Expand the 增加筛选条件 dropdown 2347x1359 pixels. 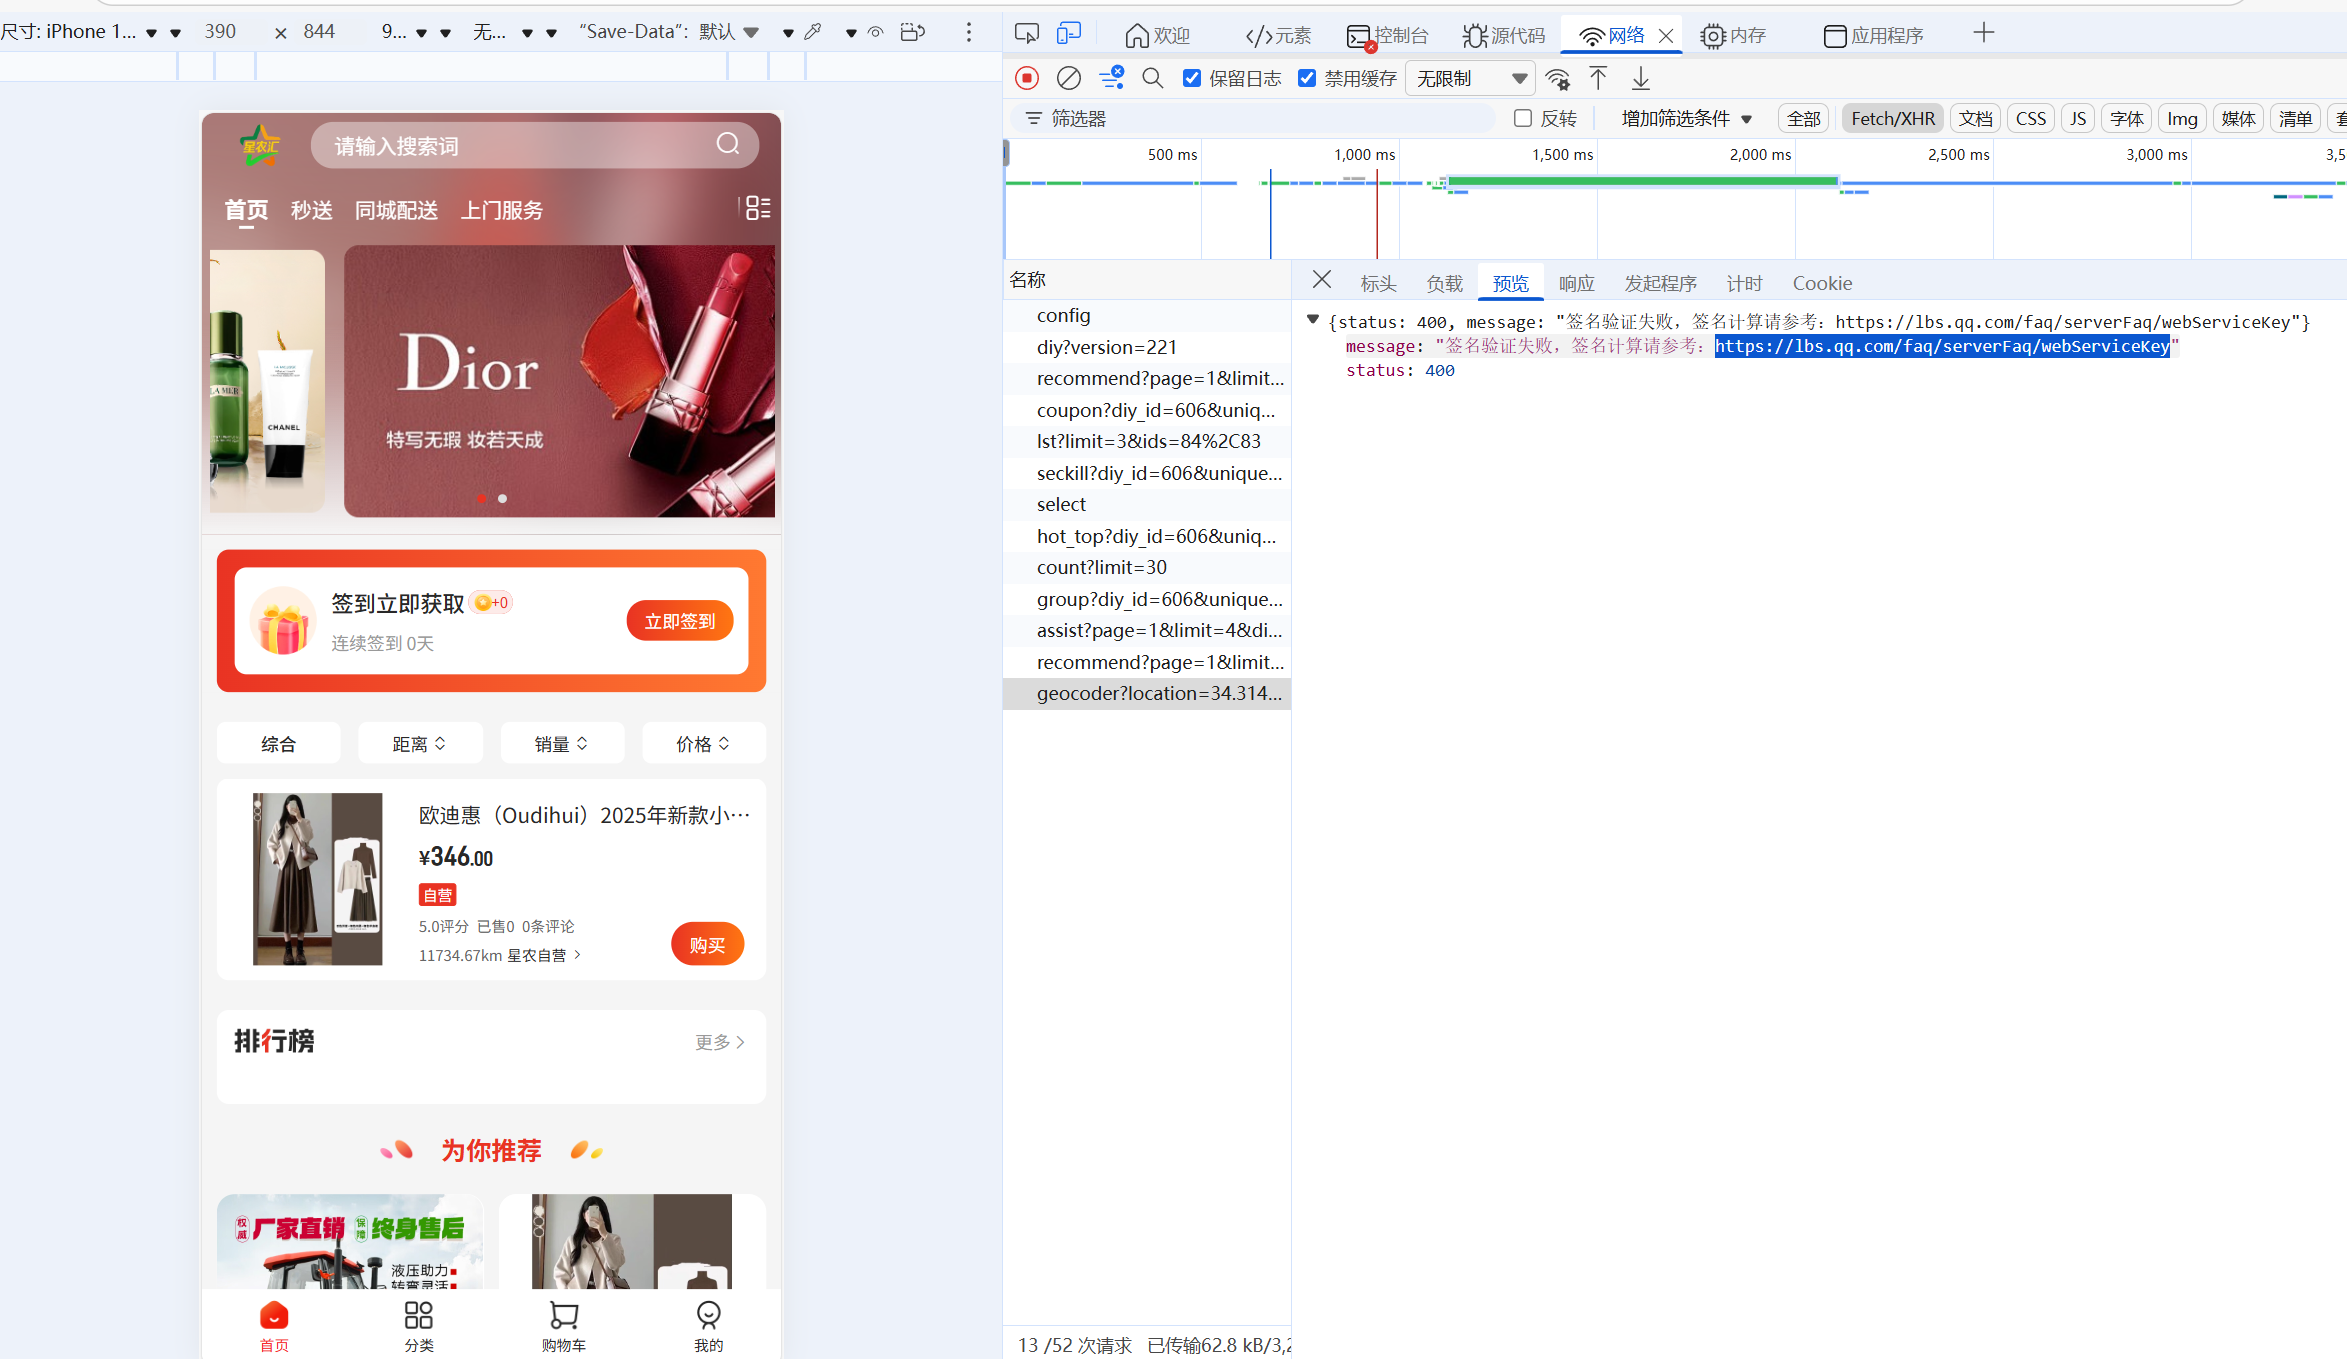click(x=1686, y=118)
